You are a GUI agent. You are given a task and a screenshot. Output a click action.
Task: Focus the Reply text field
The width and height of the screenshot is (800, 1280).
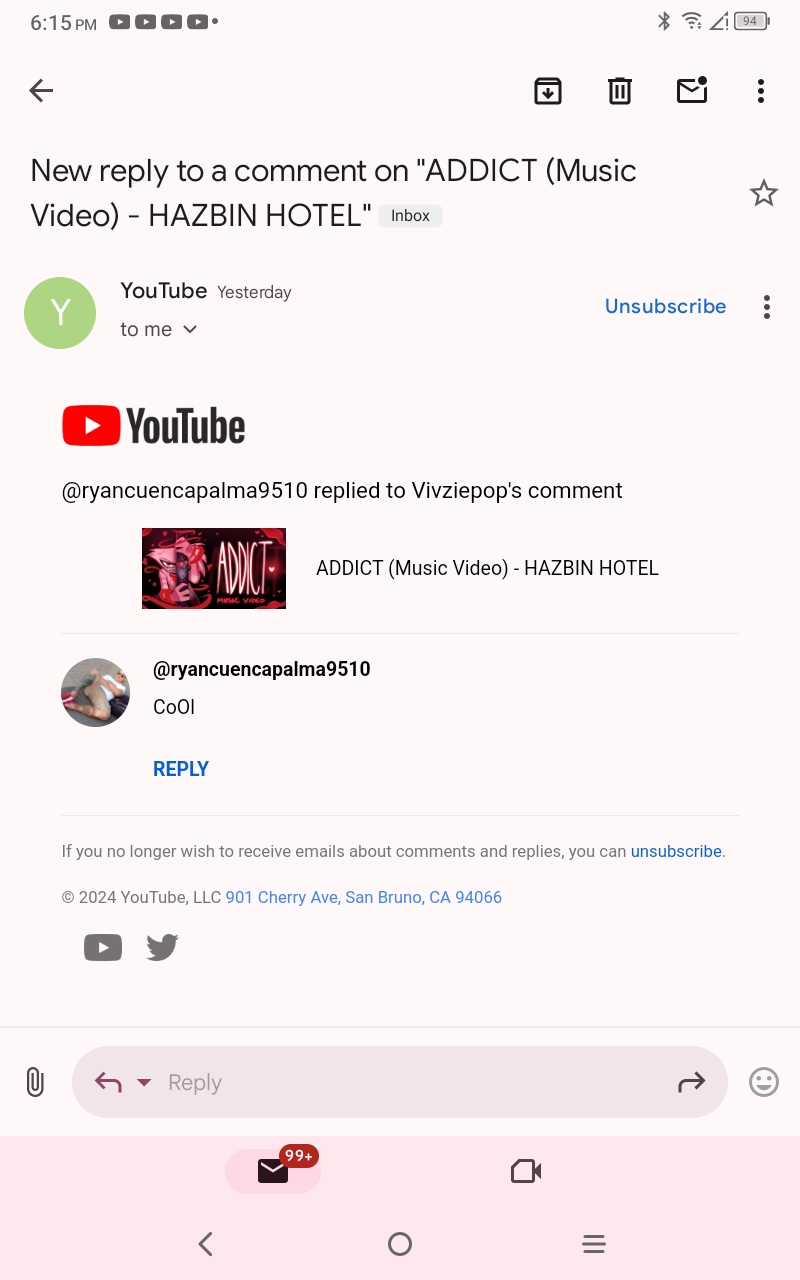[x=400, y=1082]
